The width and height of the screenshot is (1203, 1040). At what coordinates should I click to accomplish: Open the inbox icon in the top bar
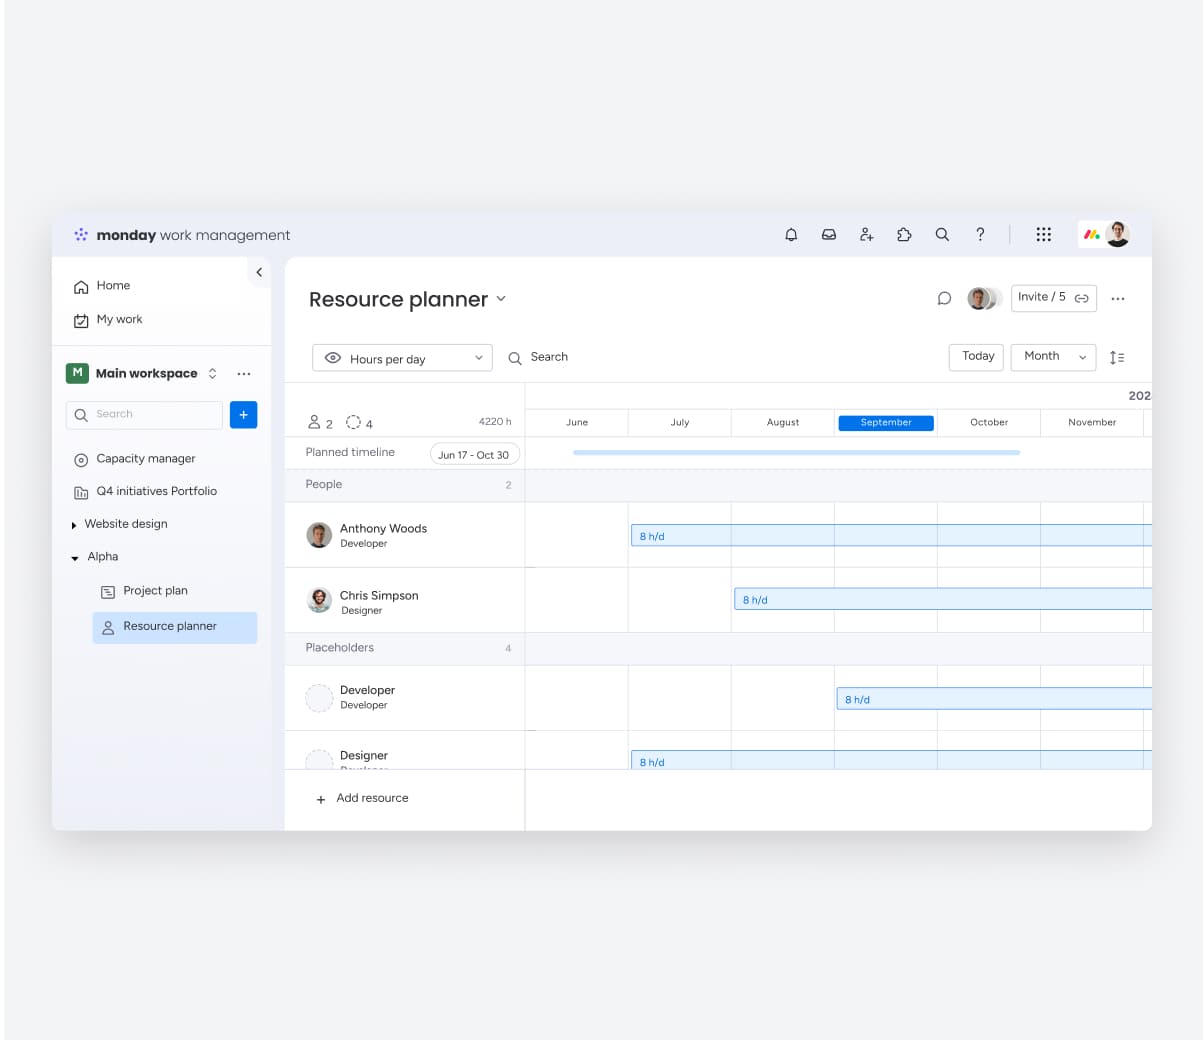coord(829,234)
